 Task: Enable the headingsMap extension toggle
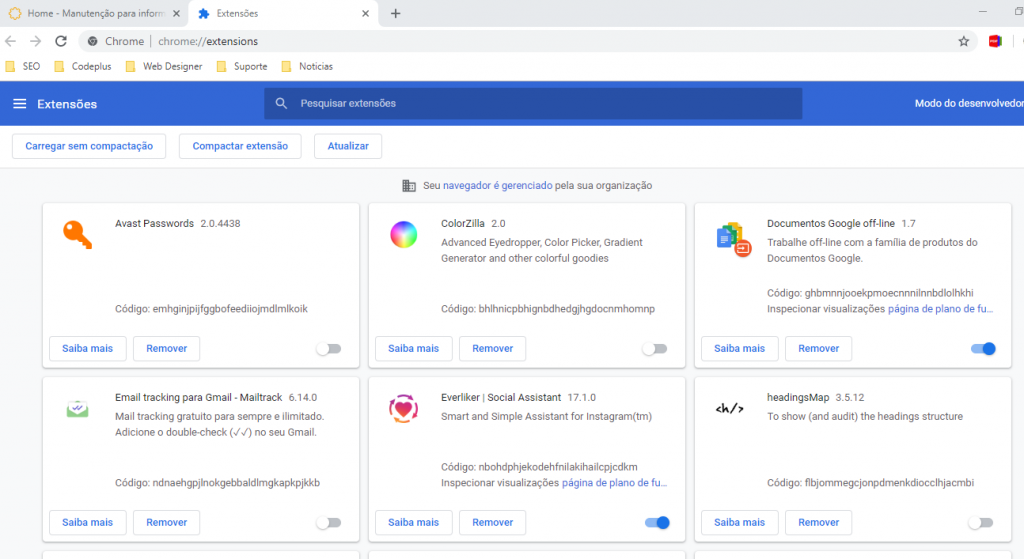click(981, 522)
